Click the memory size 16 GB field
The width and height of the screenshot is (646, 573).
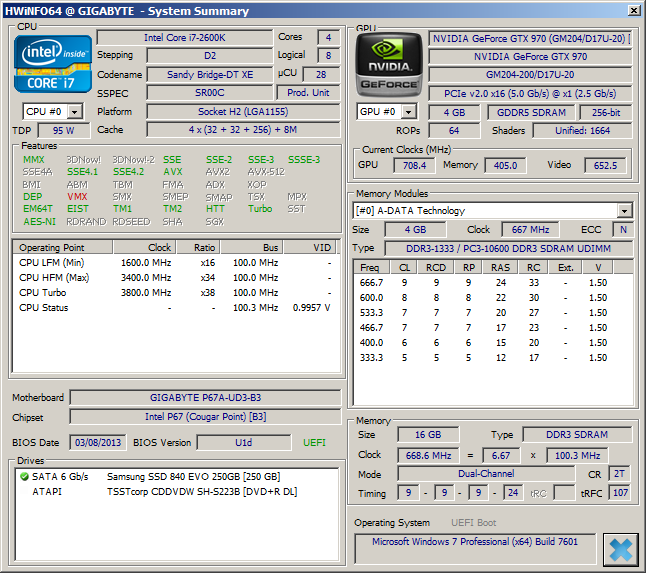[428, 435]
